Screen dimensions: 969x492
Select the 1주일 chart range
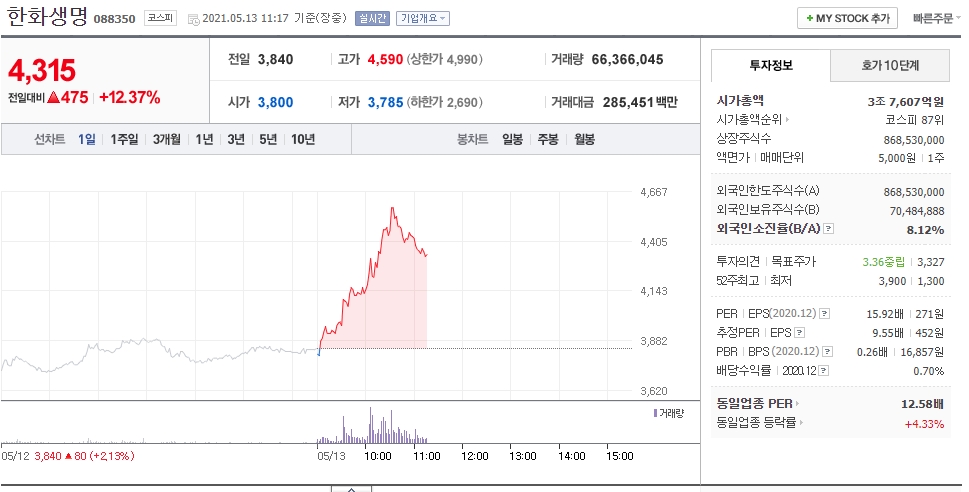click(124, 139)
